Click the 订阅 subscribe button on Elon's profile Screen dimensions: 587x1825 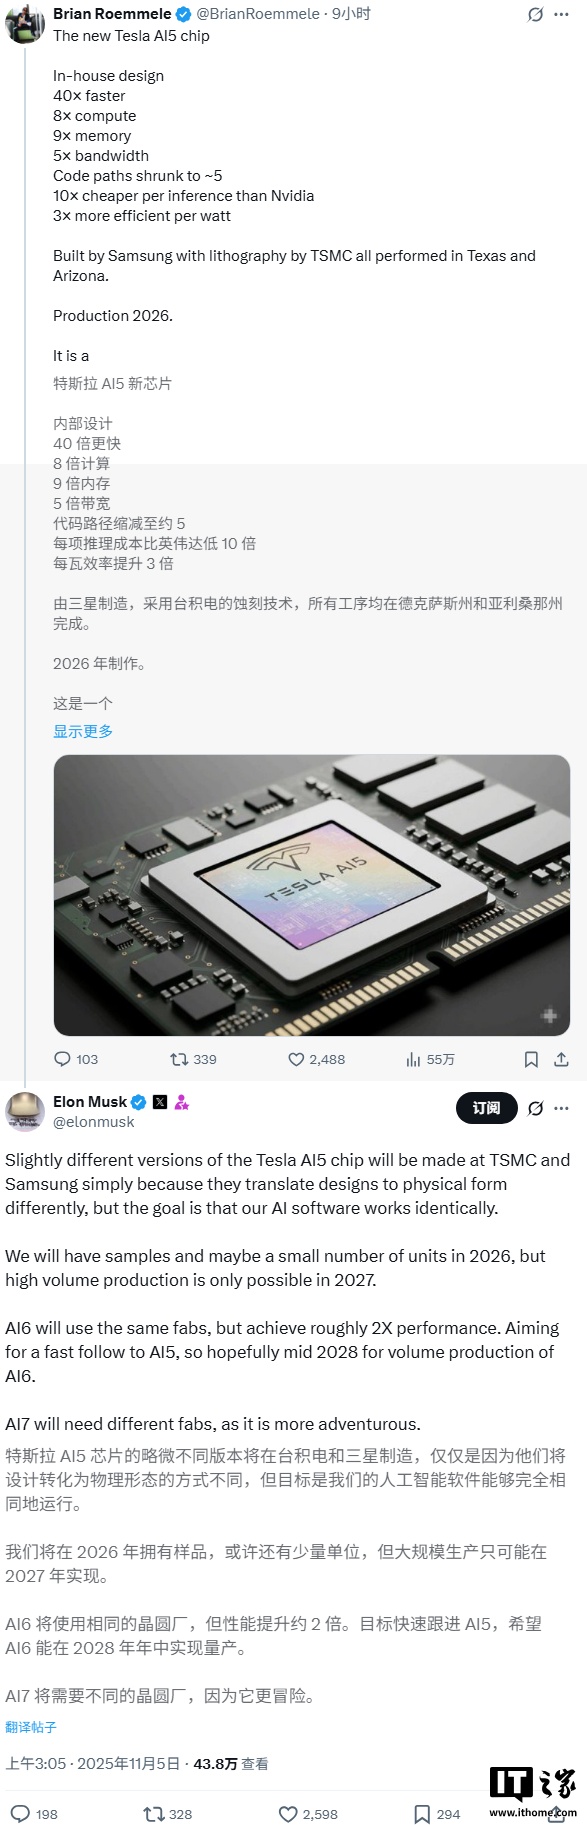tap(485, 1108)
